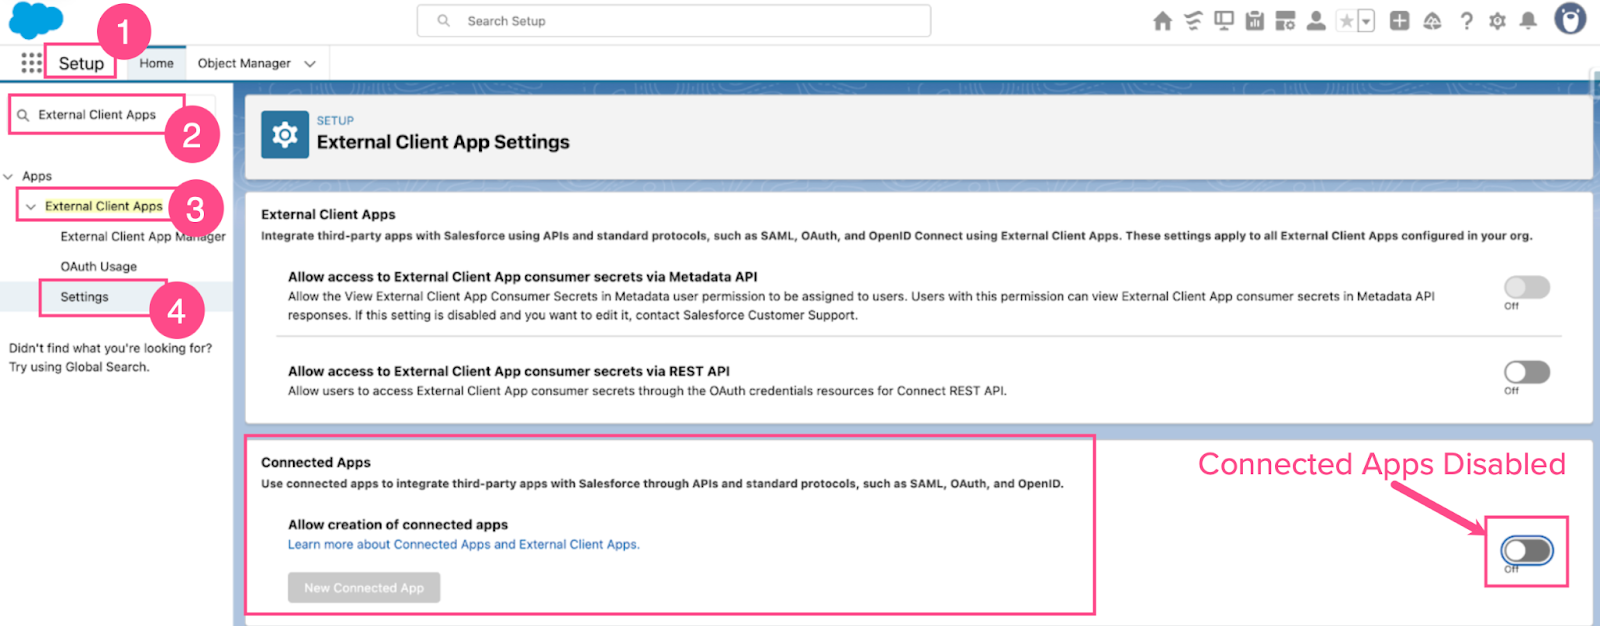Select External Client Apps tree label
Image resolution: width=1600 pixels, height=626 pixels.
(104, 206)
